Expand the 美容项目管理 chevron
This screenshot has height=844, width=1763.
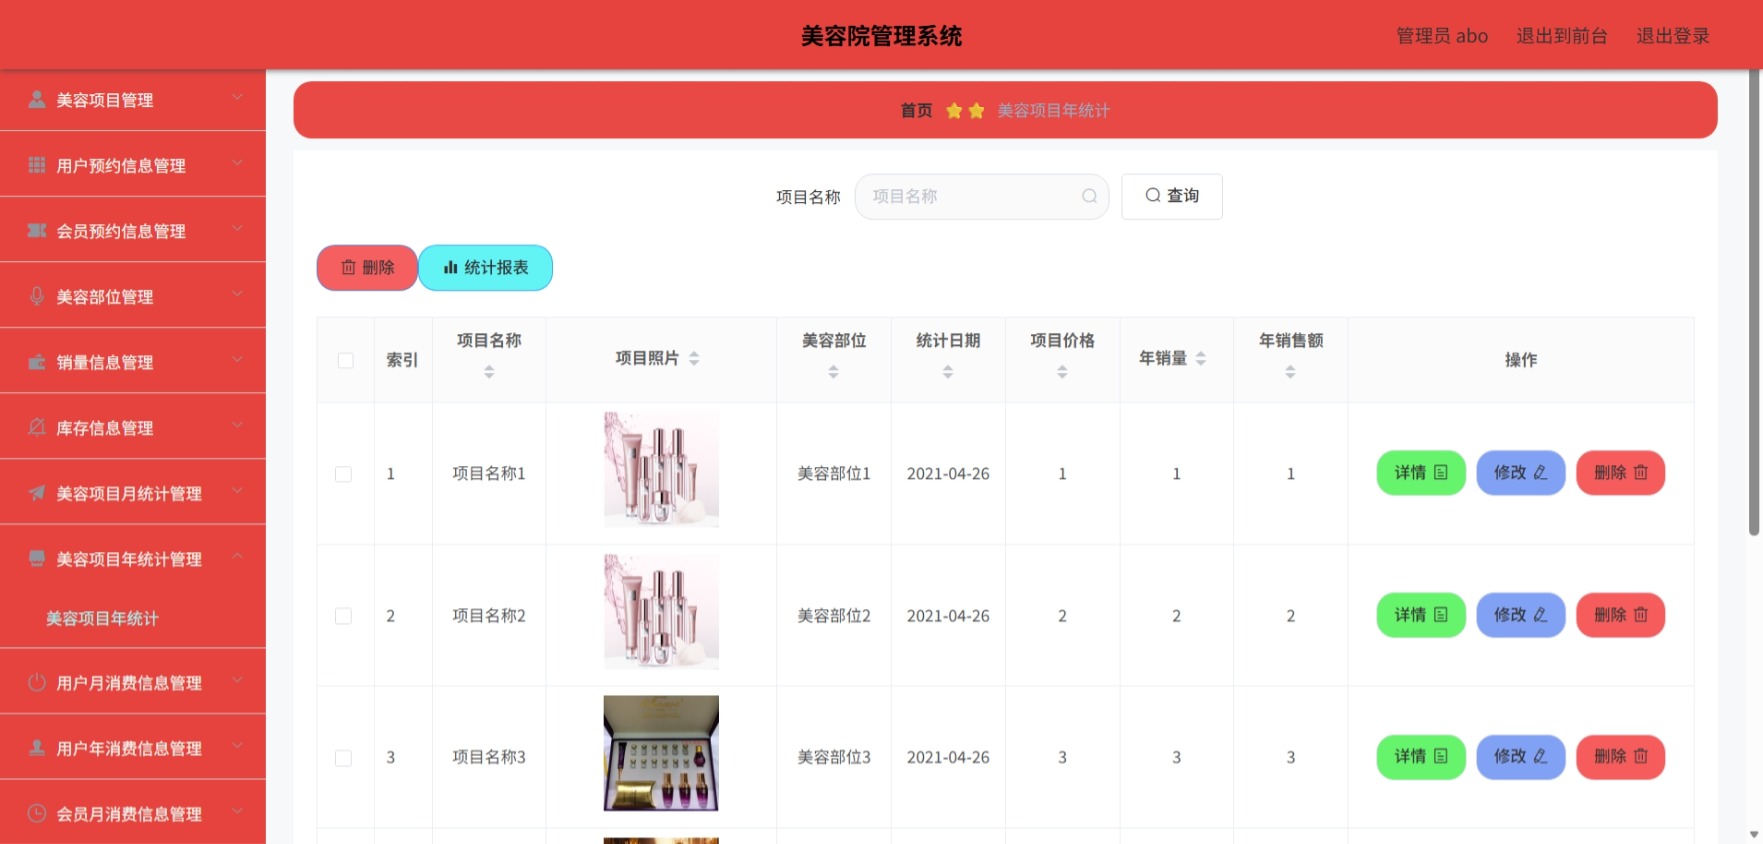(x=237, y=97)
